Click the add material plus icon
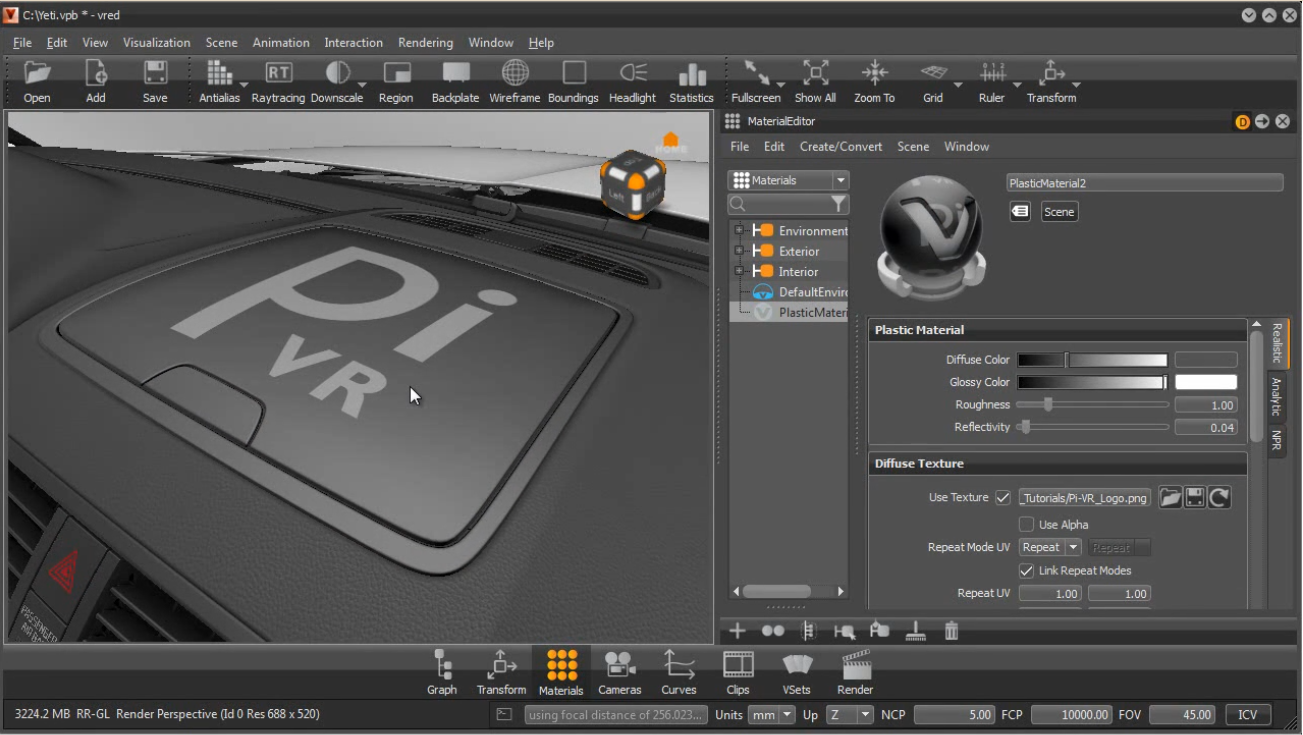 click(x=738, y=631)
